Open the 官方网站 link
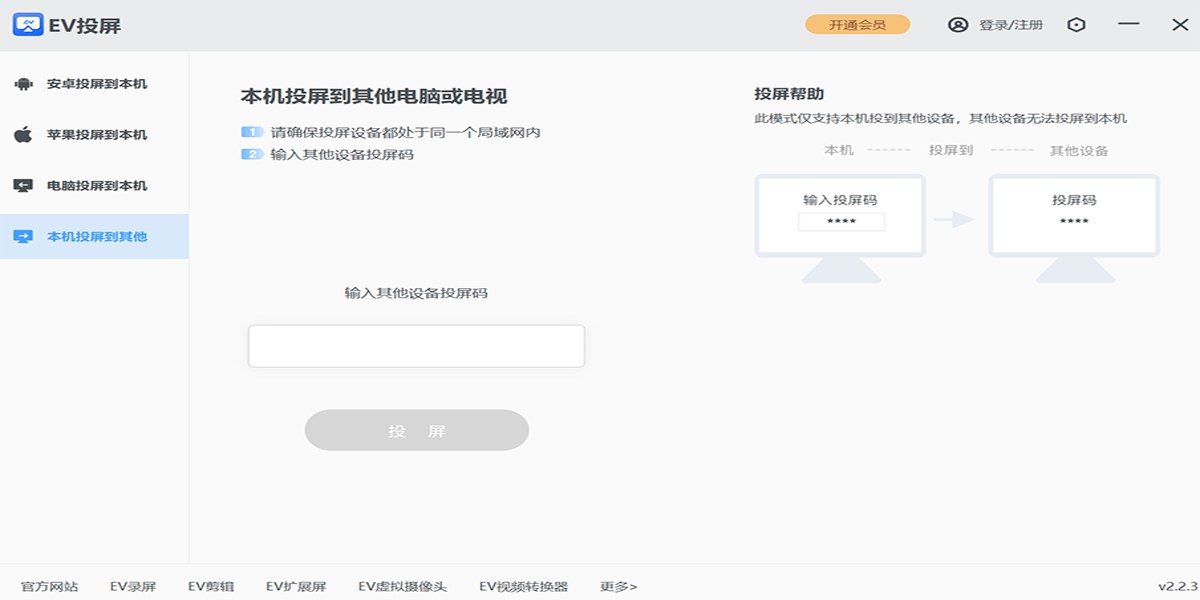This screenshot has width=1200, height=600. coord(50,587)
